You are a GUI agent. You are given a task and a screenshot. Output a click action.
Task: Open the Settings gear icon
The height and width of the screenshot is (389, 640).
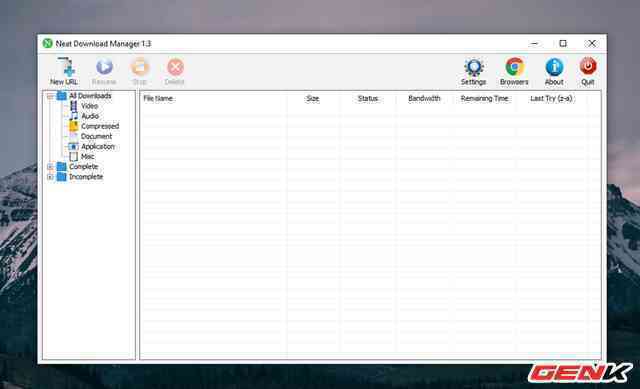tap(474, 67)
